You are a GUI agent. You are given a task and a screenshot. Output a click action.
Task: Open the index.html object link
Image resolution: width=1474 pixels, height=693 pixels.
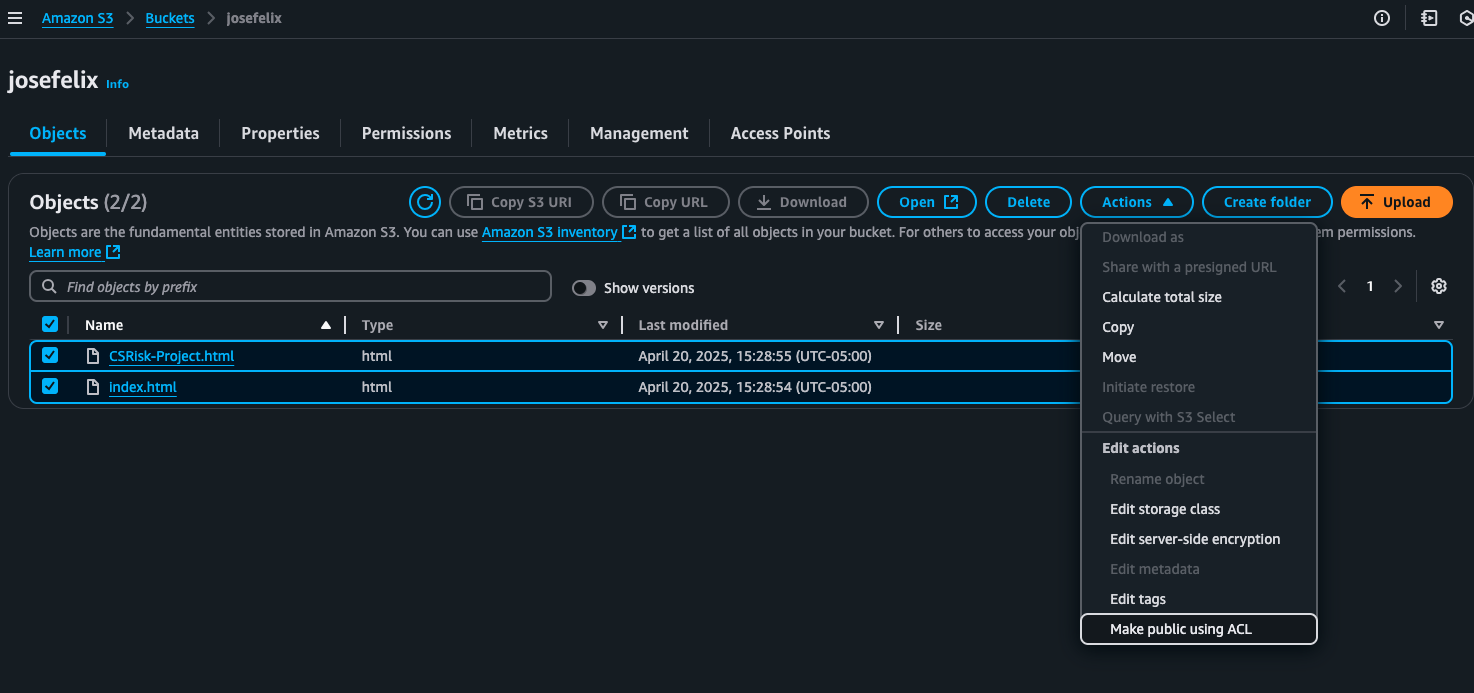143,387
